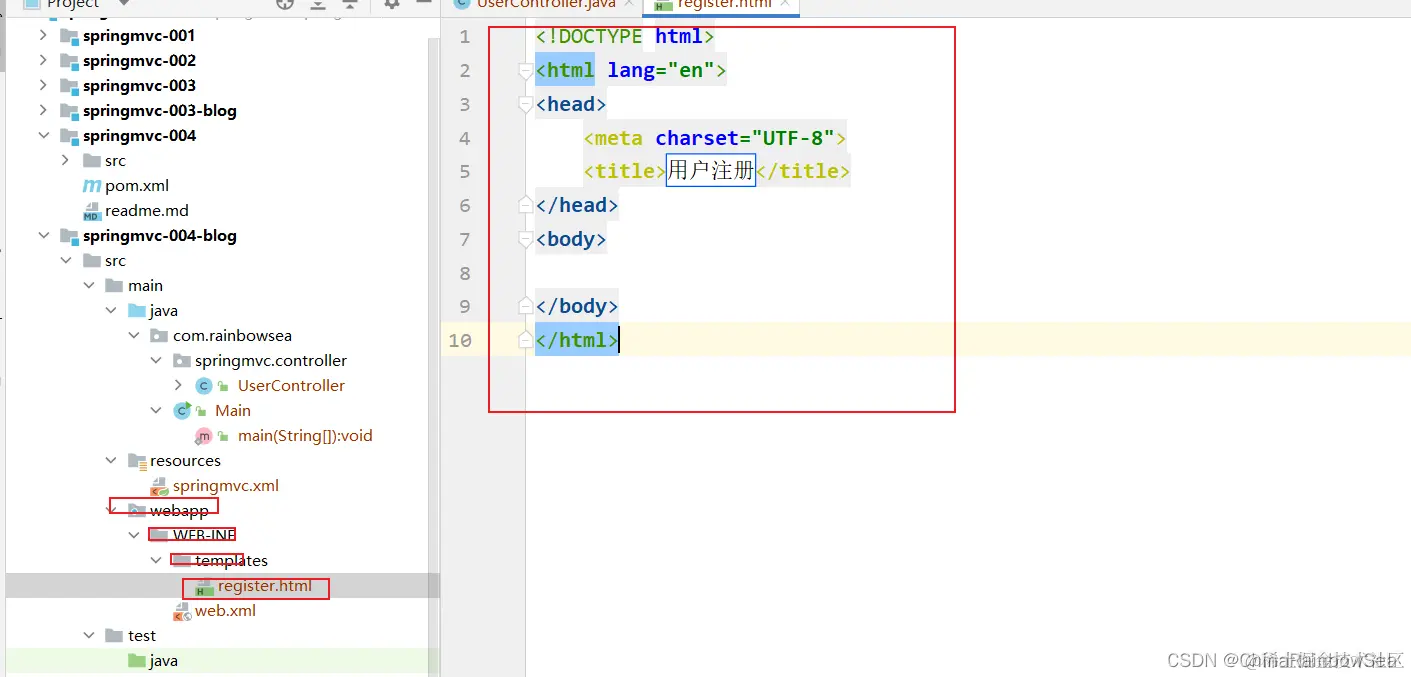Collapse the test folder

pyautogui.click(x=88, y=635)
